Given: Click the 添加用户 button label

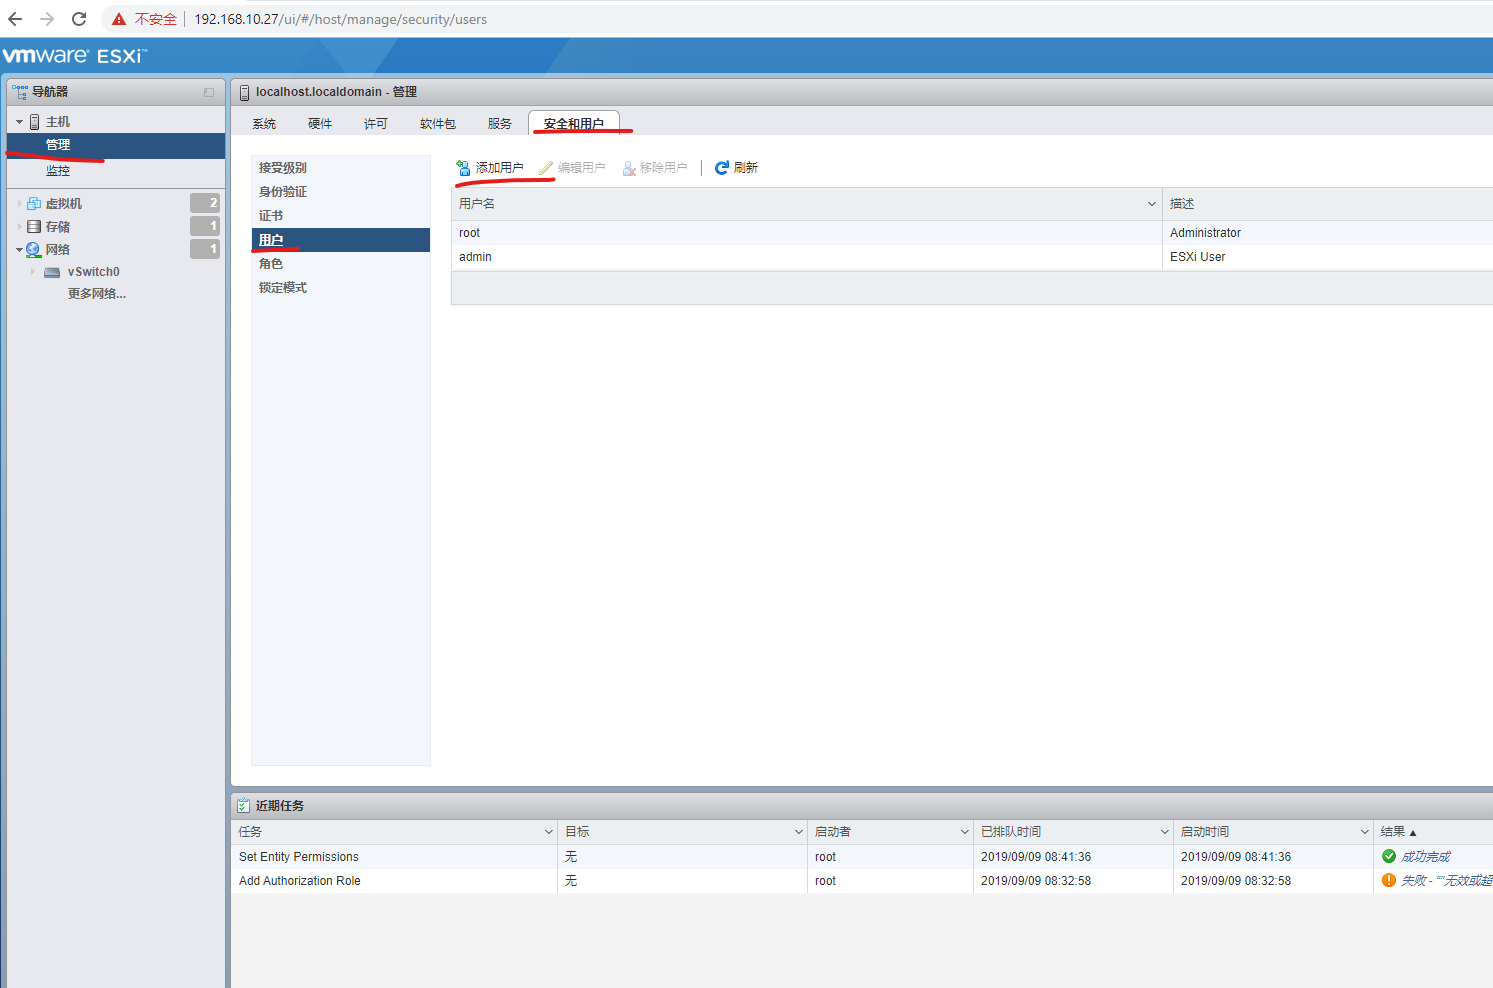Looking at the screenshot, I should pyautogui.click(x=500, y=168).
